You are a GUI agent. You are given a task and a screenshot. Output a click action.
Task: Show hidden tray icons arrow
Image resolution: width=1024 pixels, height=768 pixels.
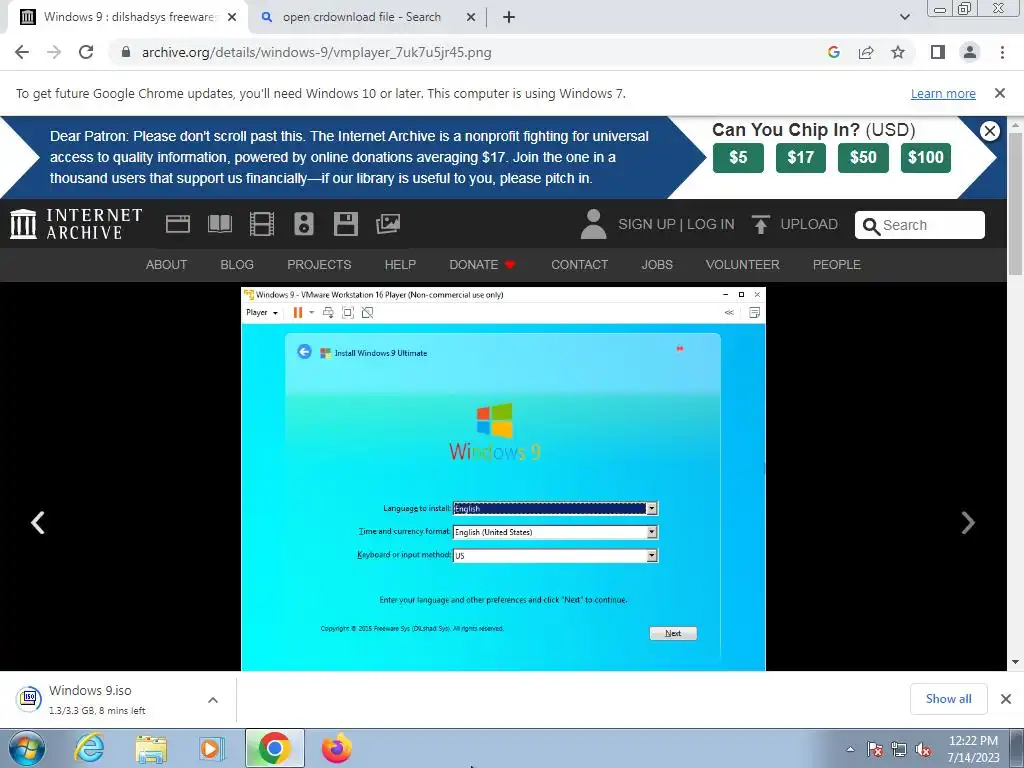tap(850, 749)
